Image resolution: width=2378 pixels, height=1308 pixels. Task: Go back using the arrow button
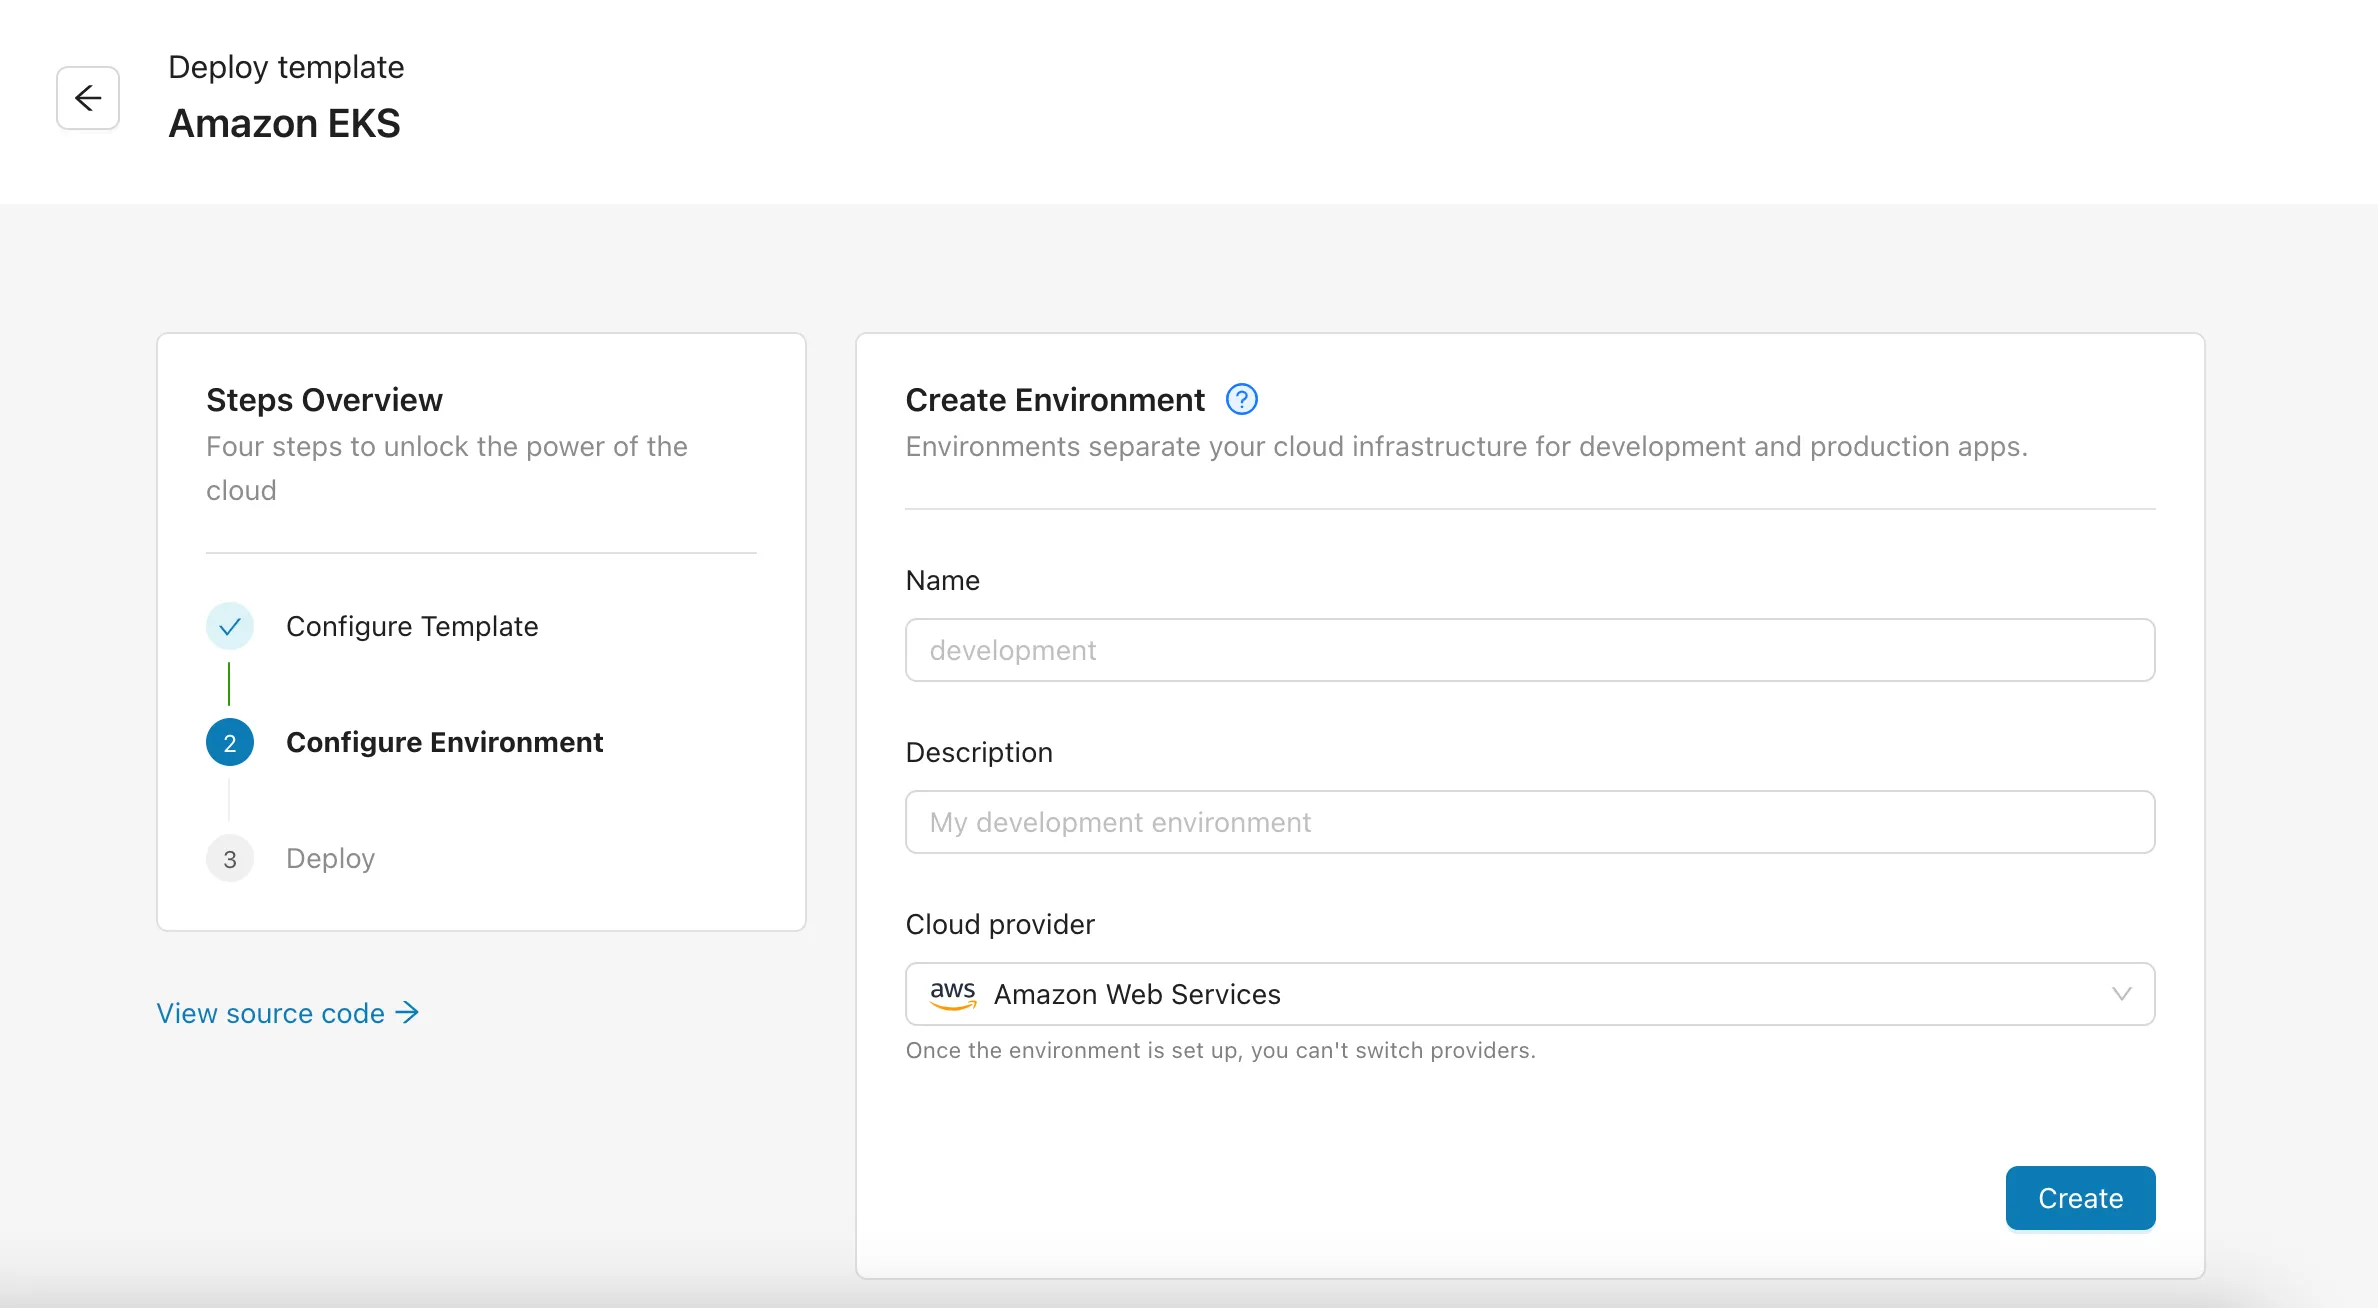[x=88, y=98]
